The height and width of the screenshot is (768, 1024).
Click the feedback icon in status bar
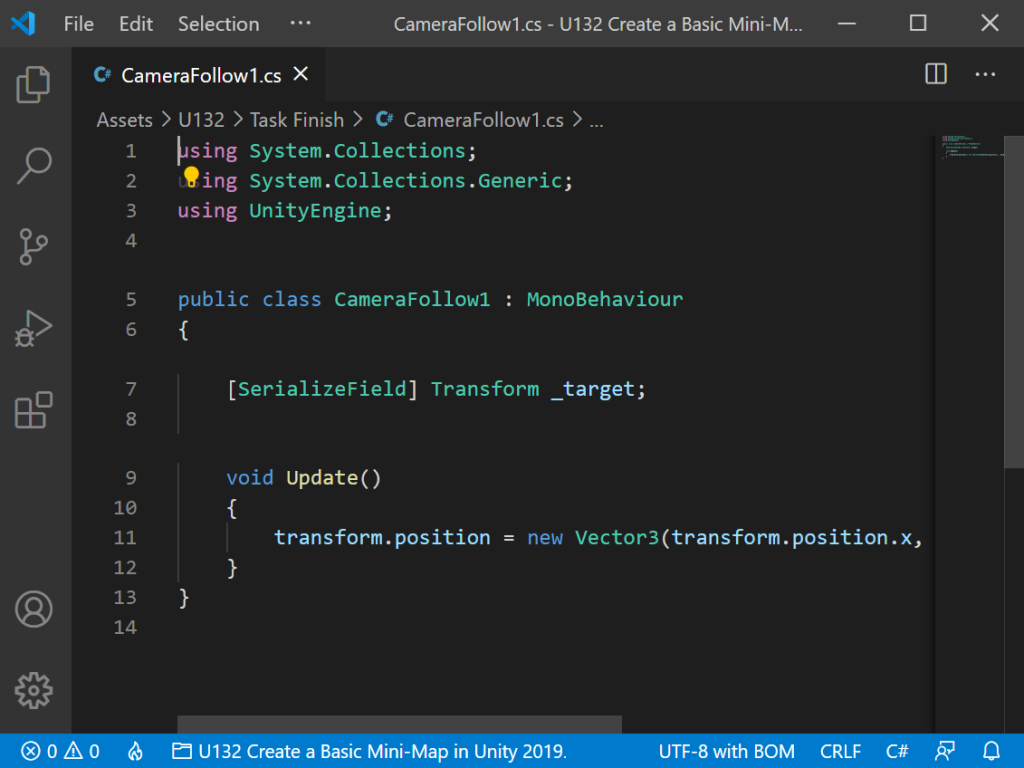point(944,751)
